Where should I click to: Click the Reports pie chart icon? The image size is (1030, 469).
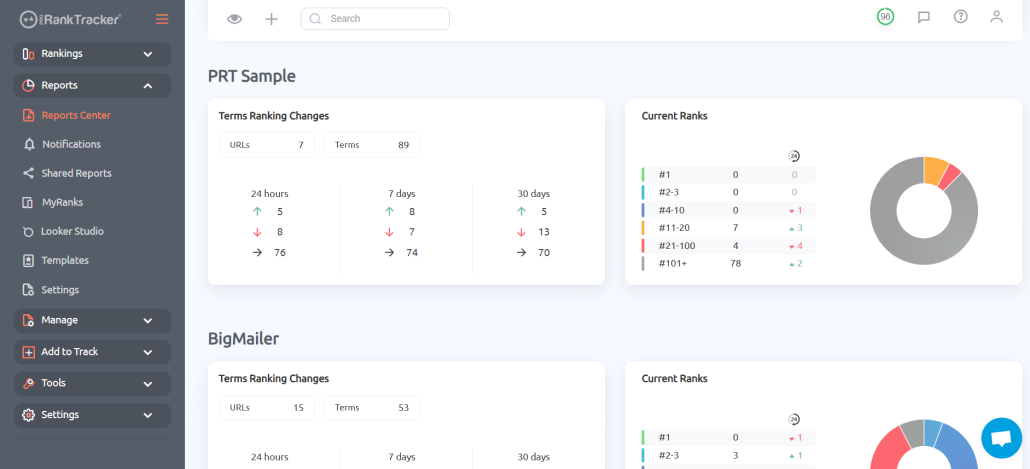click(28, 85)
